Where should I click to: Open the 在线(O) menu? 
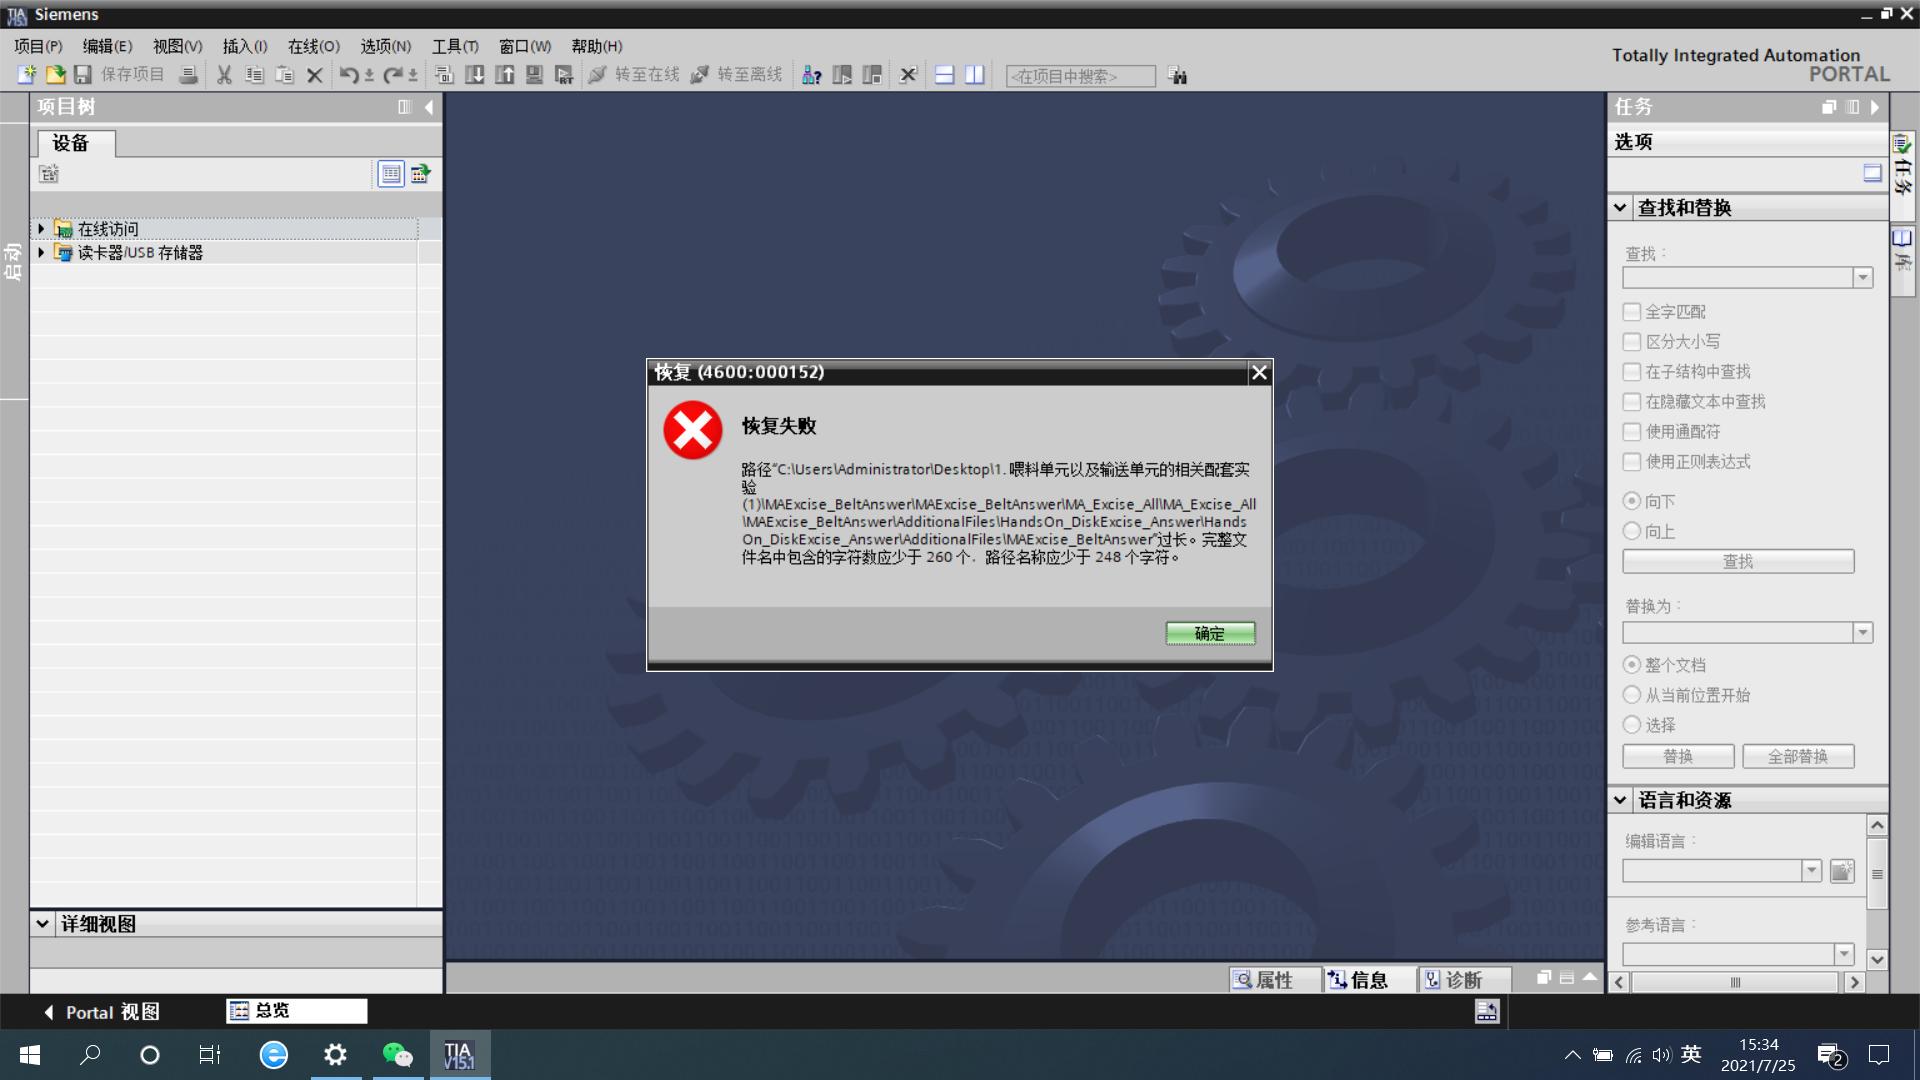coord(313,46)
